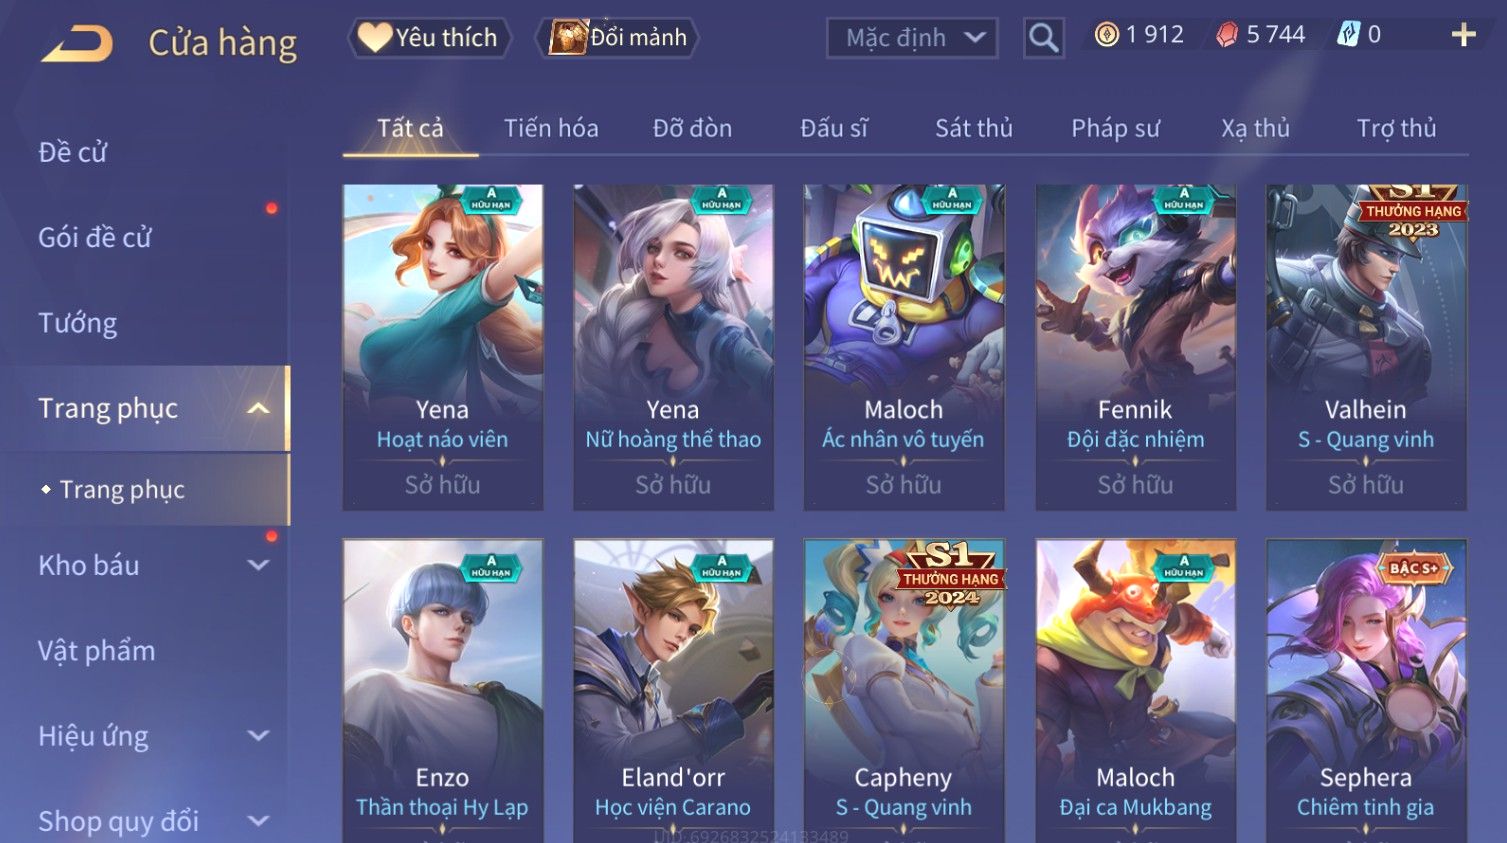
Task: Click the back arrow icon
Action: click(77, 43)
